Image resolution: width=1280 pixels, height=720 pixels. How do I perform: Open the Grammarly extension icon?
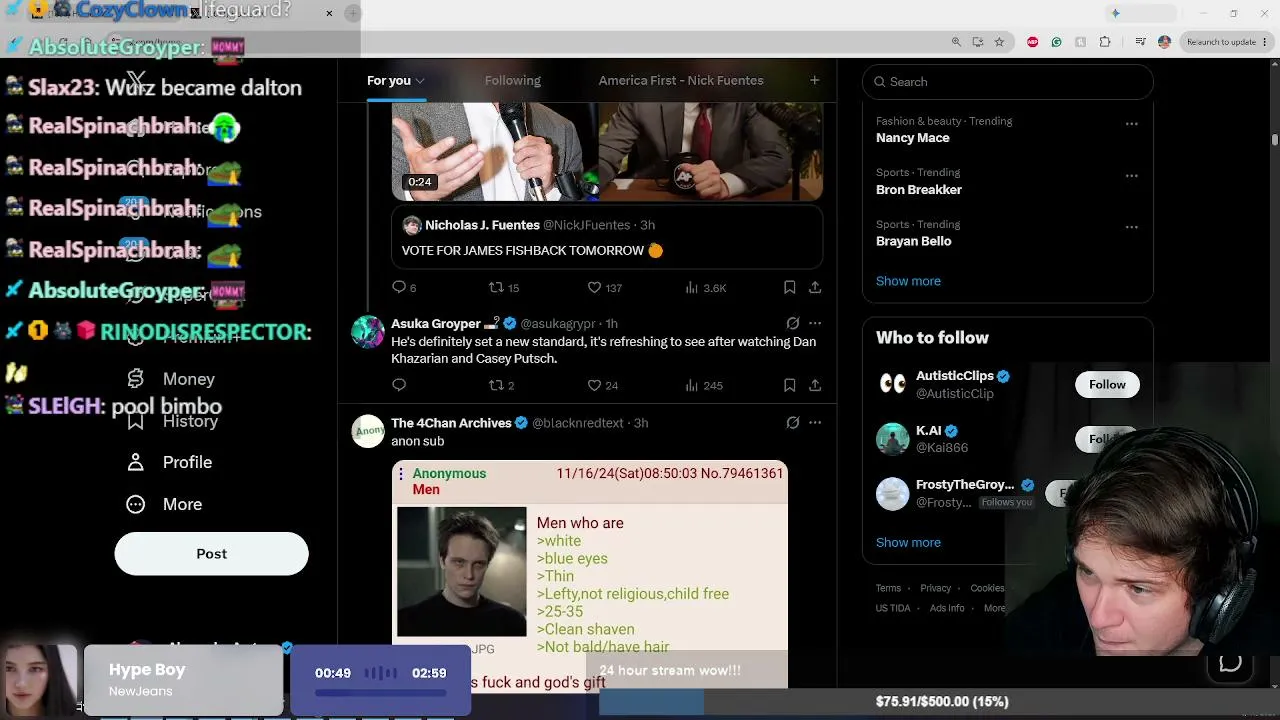pos(1056,42)
